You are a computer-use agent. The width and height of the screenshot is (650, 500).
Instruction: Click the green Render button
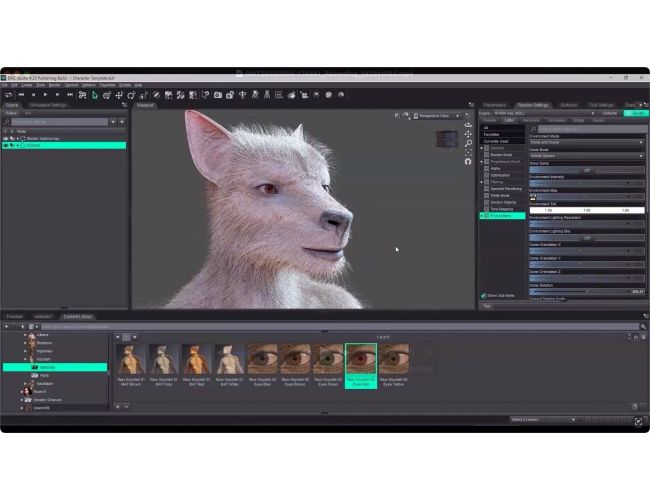[636, 113]
